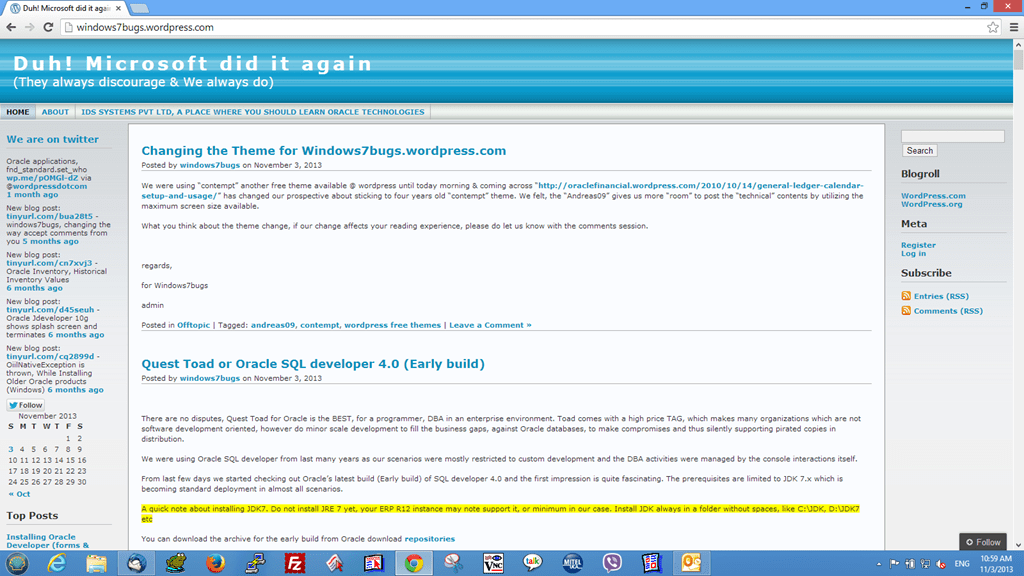Open the HOME navigation tab
The image size is (1024, 576).
[x=18, y=112]
